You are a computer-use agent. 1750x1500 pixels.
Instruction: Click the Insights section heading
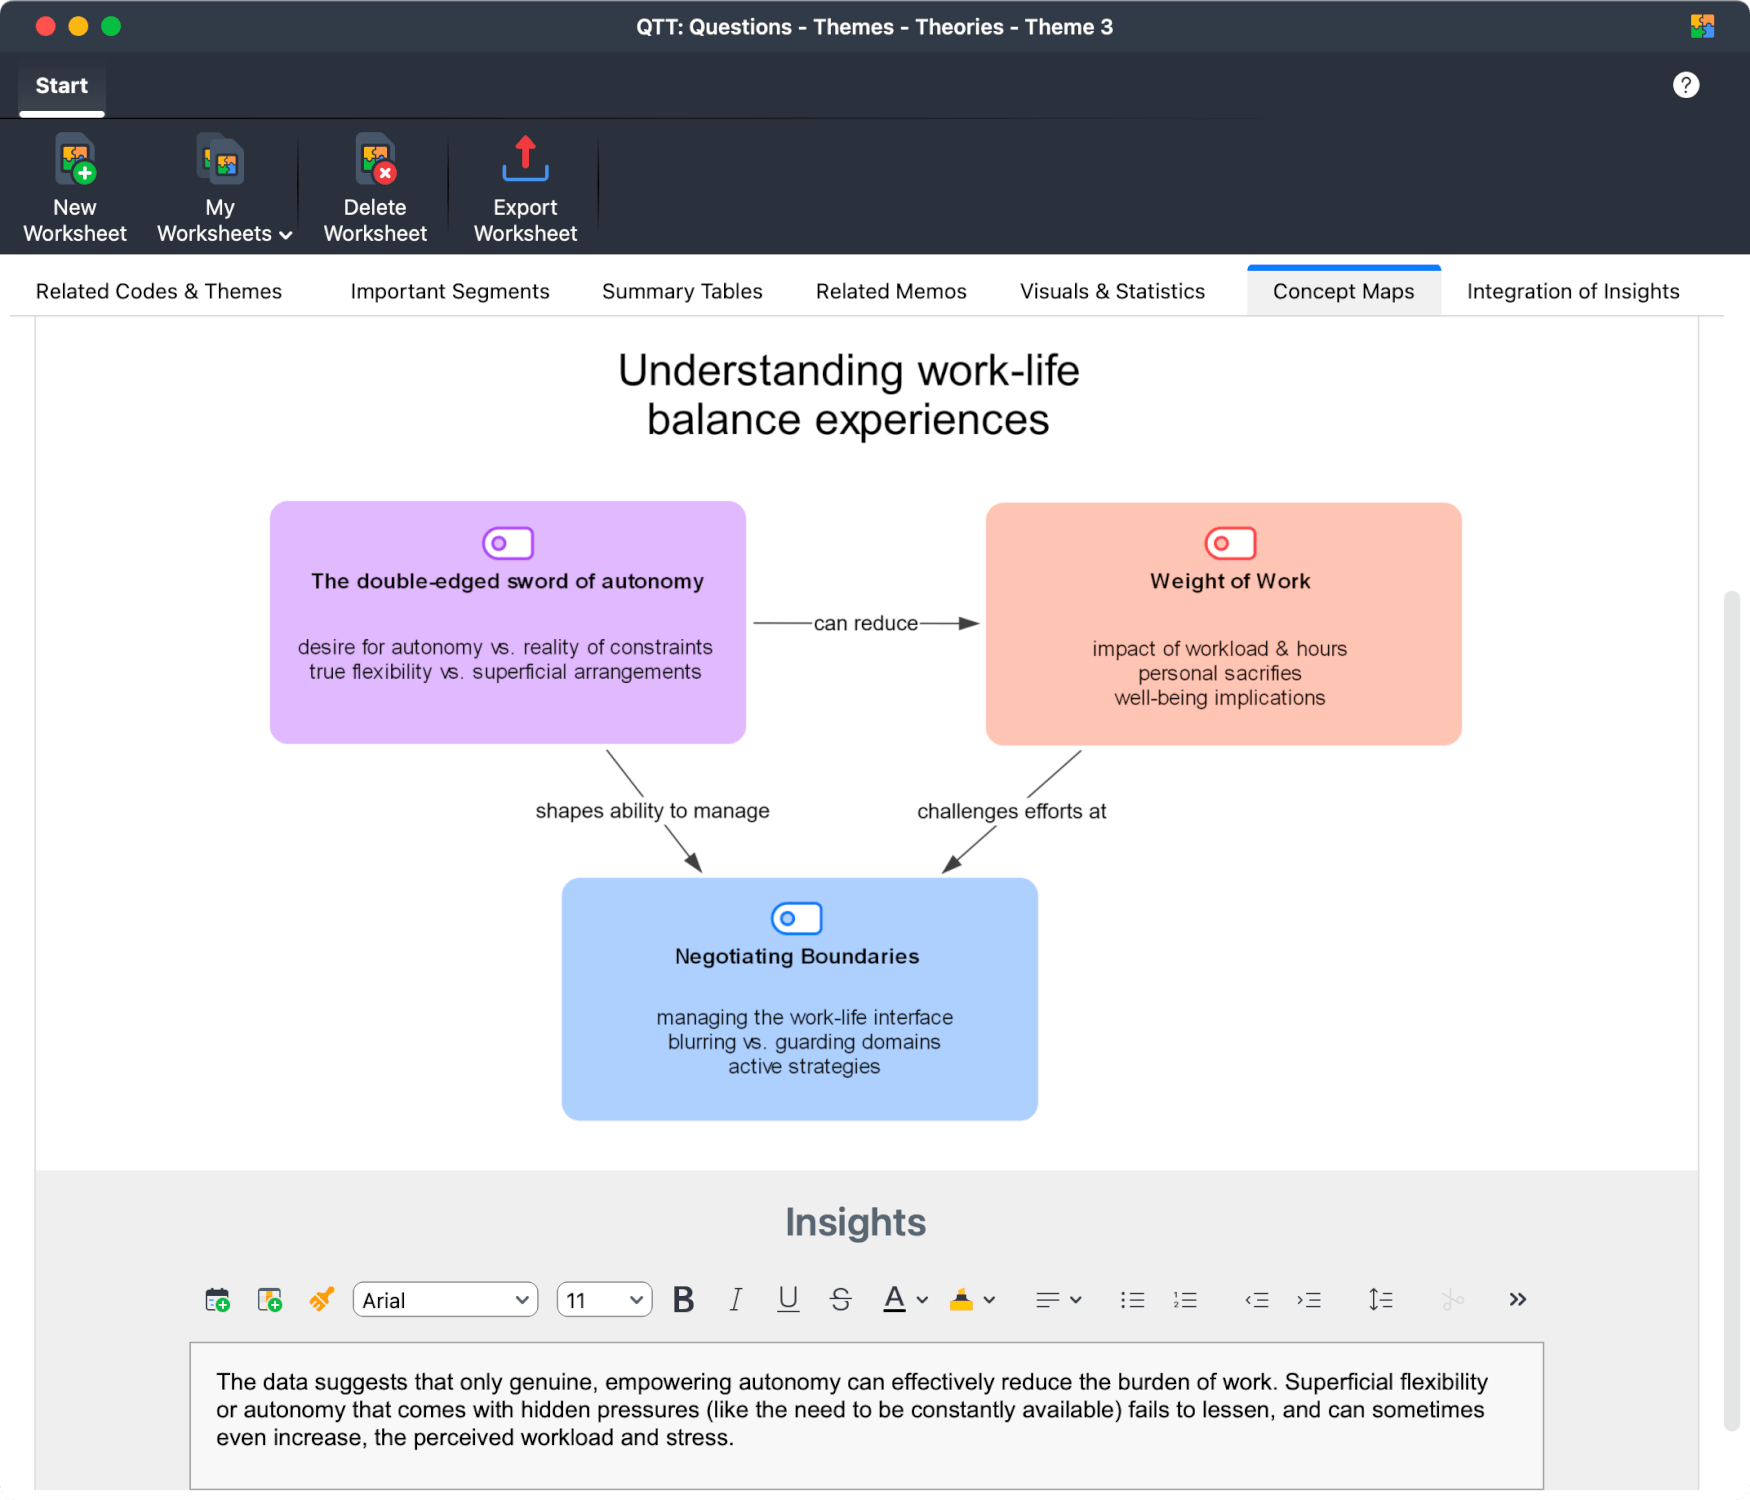[x=855, y=1222]
